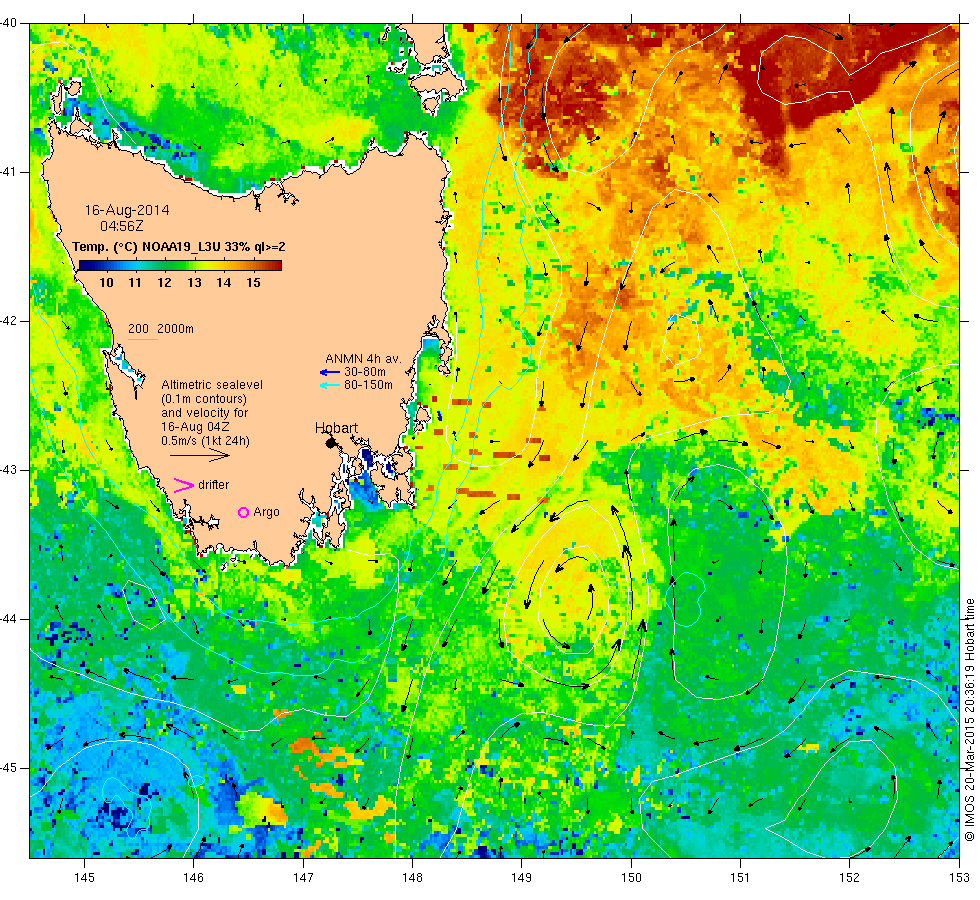Click the 13 degree color scale tick

click(x=194, y=282)
